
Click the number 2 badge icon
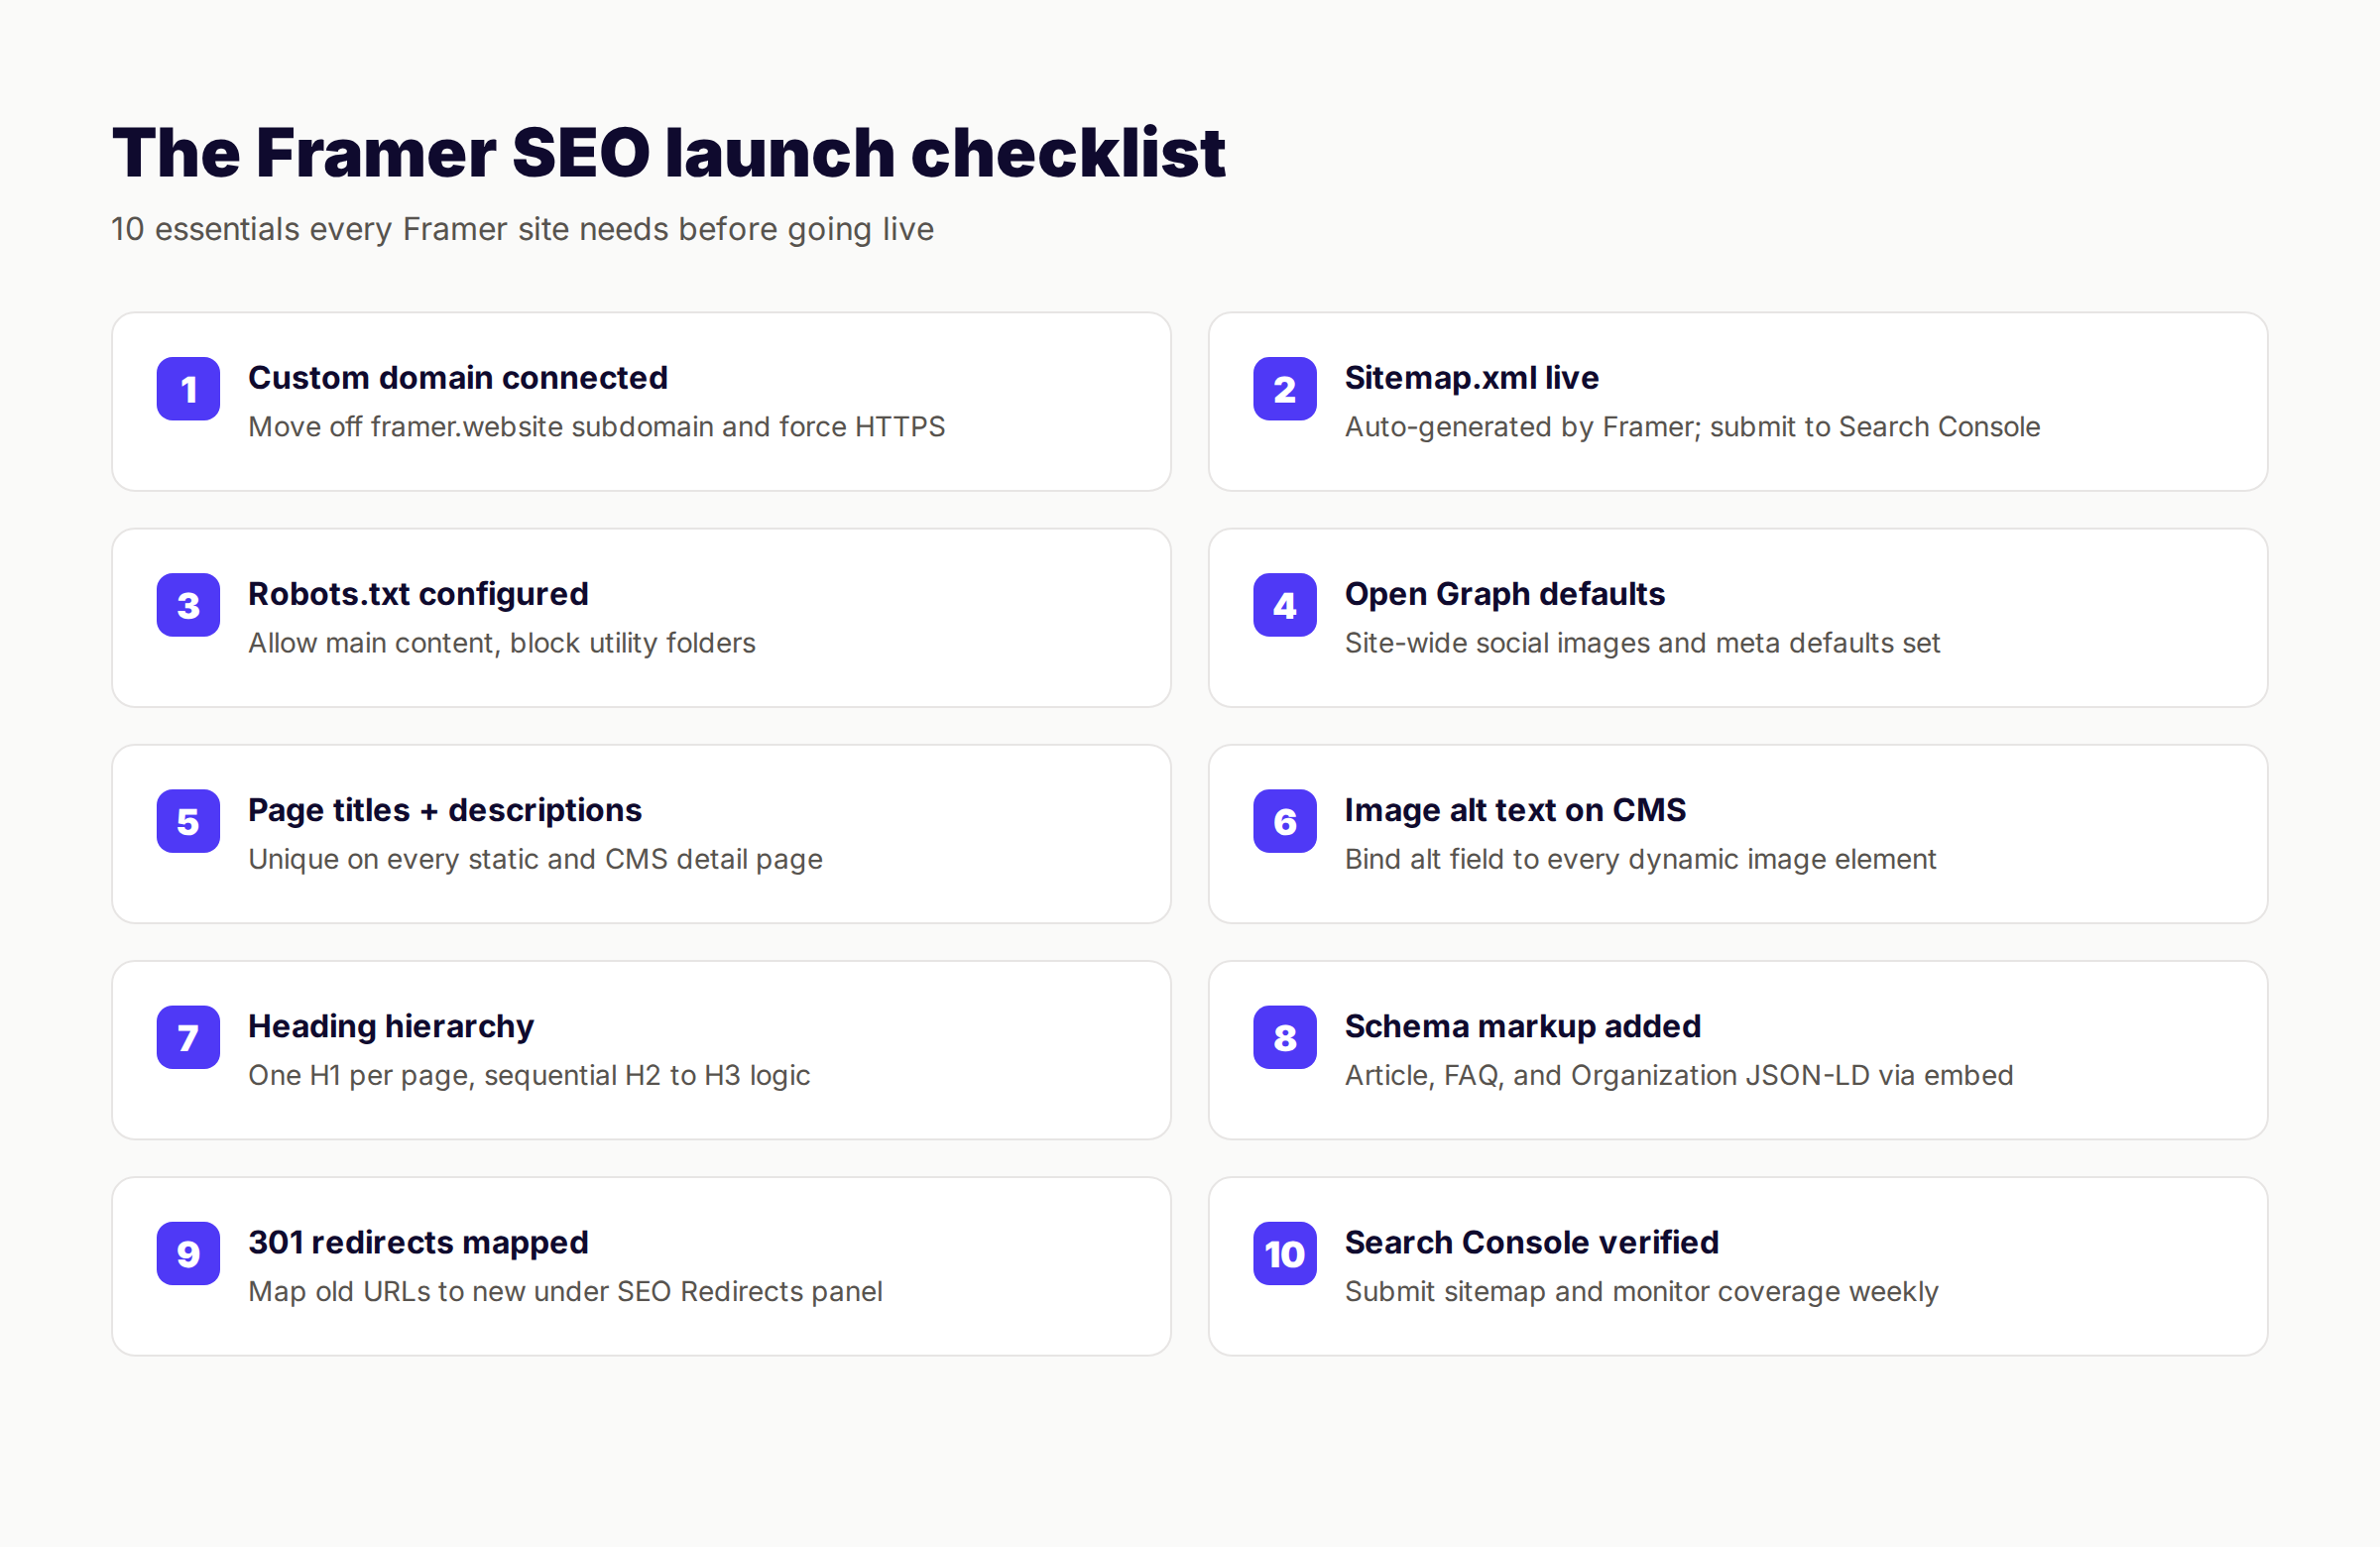1285,389
